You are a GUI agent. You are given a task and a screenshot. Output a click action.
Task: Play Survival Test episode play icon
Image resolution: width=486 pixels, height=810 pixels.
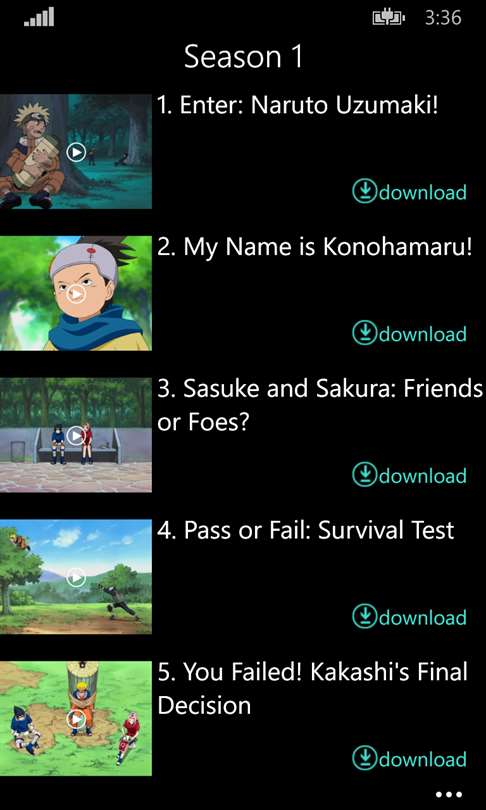pos(76,577)
